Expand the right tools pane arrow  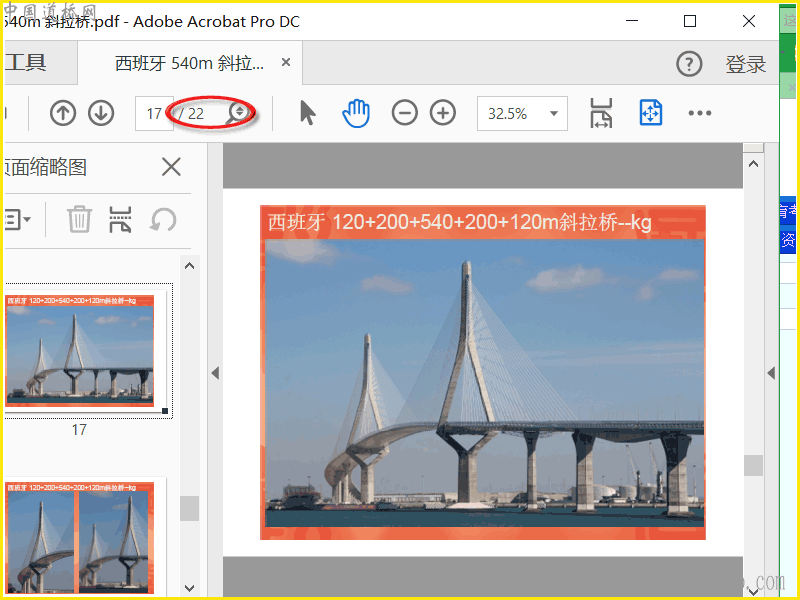coord(771,373)
